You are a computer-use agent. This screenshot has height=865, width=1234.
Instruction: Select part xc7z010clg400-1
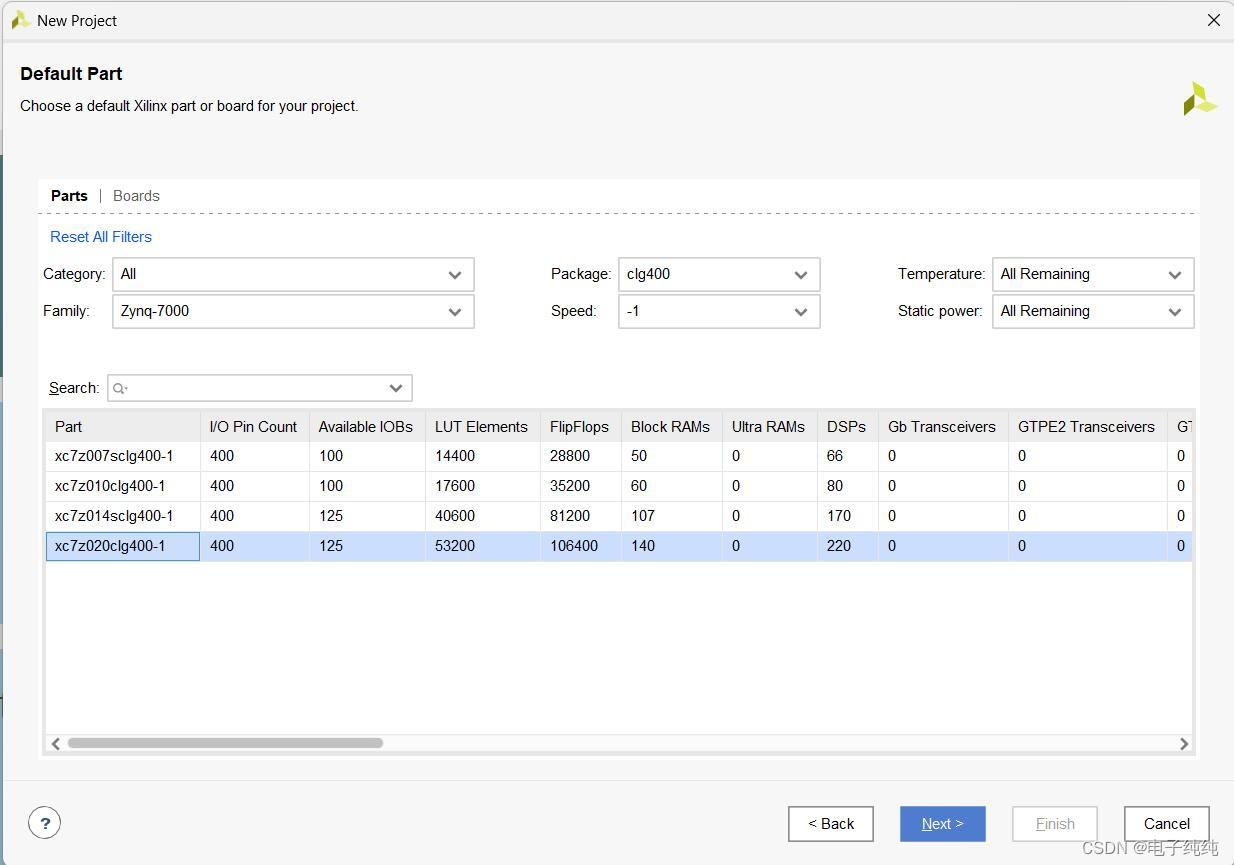[x=110, y=486]
